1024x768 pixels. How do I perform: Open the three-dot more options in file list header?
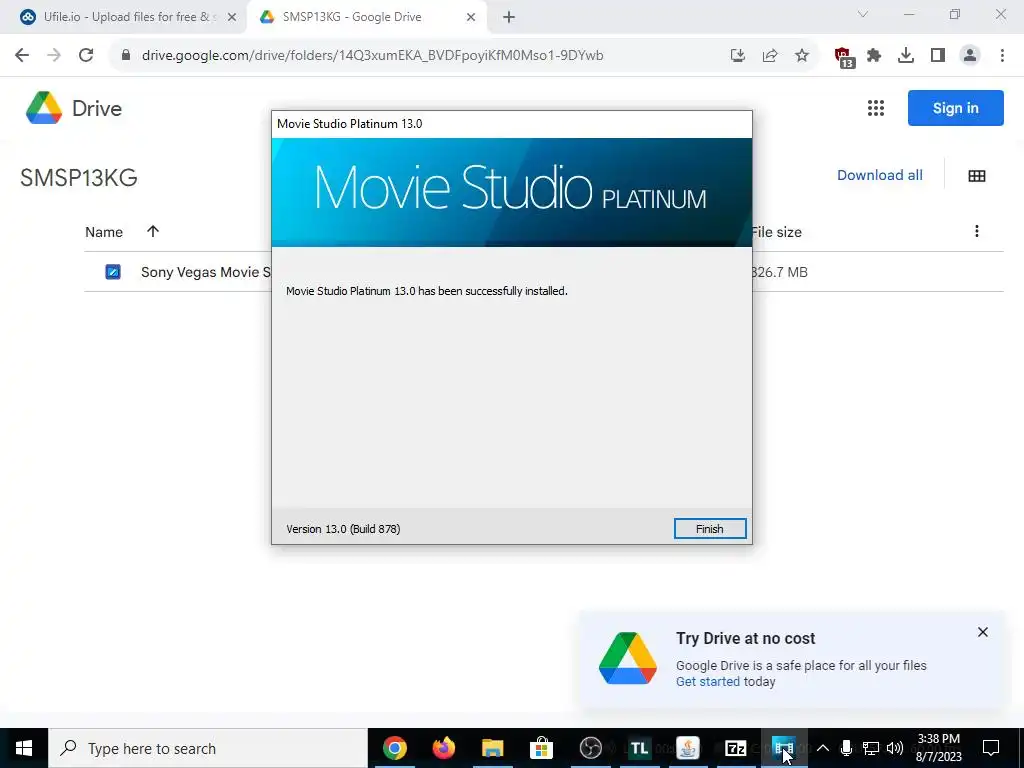click(976, 231)
